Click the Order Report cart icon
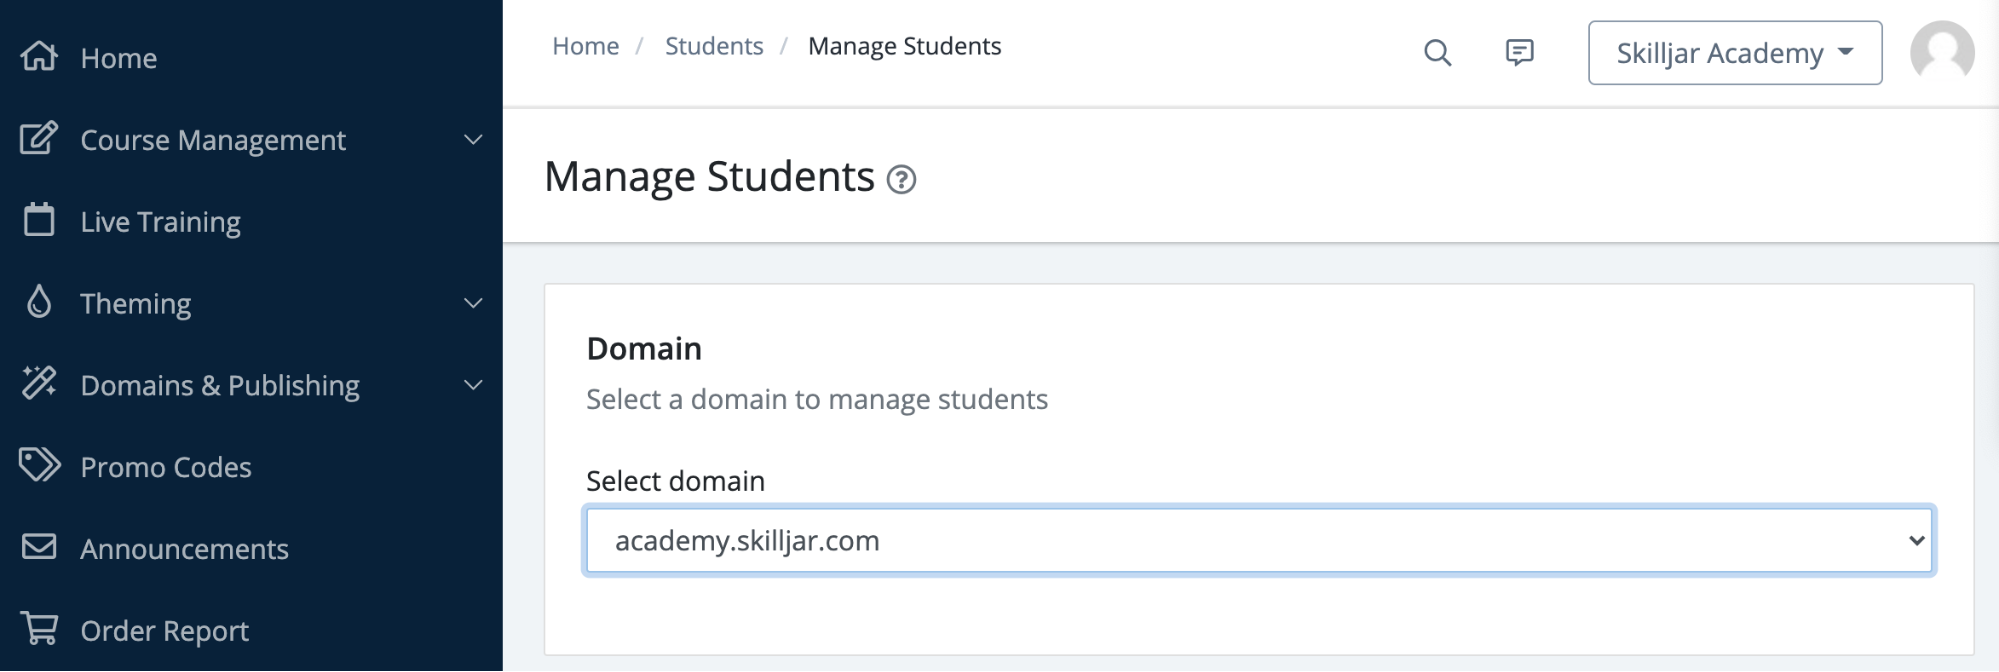 point(39,629)
